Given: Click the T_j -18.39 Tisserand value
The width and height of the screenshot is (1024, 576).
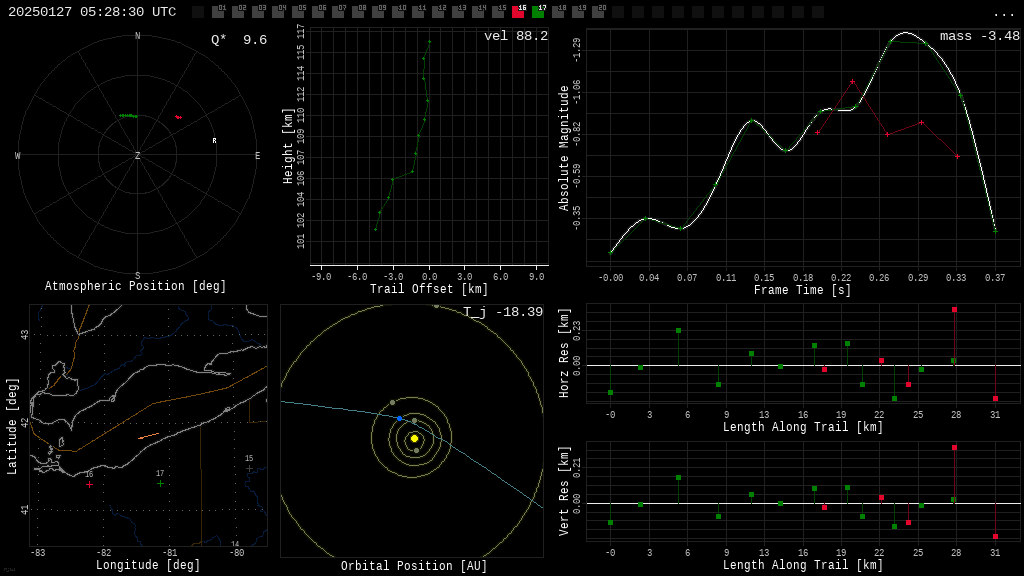Looking at the screenshot, I should [503, 312].
